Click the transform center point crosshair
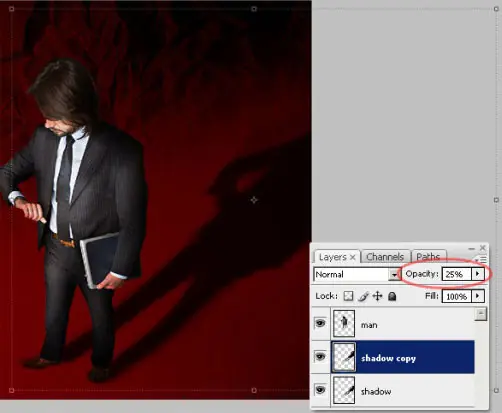Image resolution: width=502 pixels, height=413 pixels. 254,200
